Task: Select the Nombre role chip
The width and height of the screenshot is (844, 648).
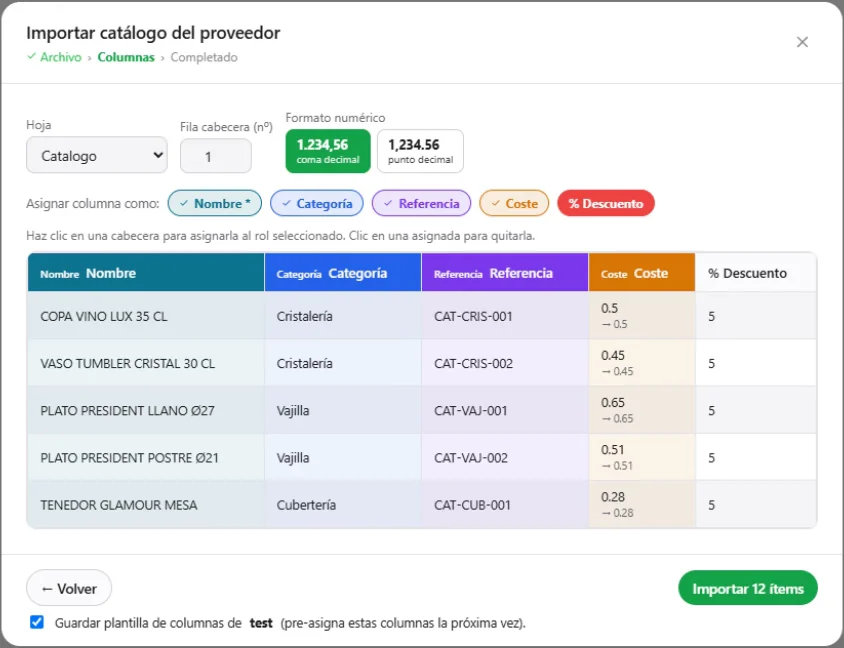Action: 215,203
